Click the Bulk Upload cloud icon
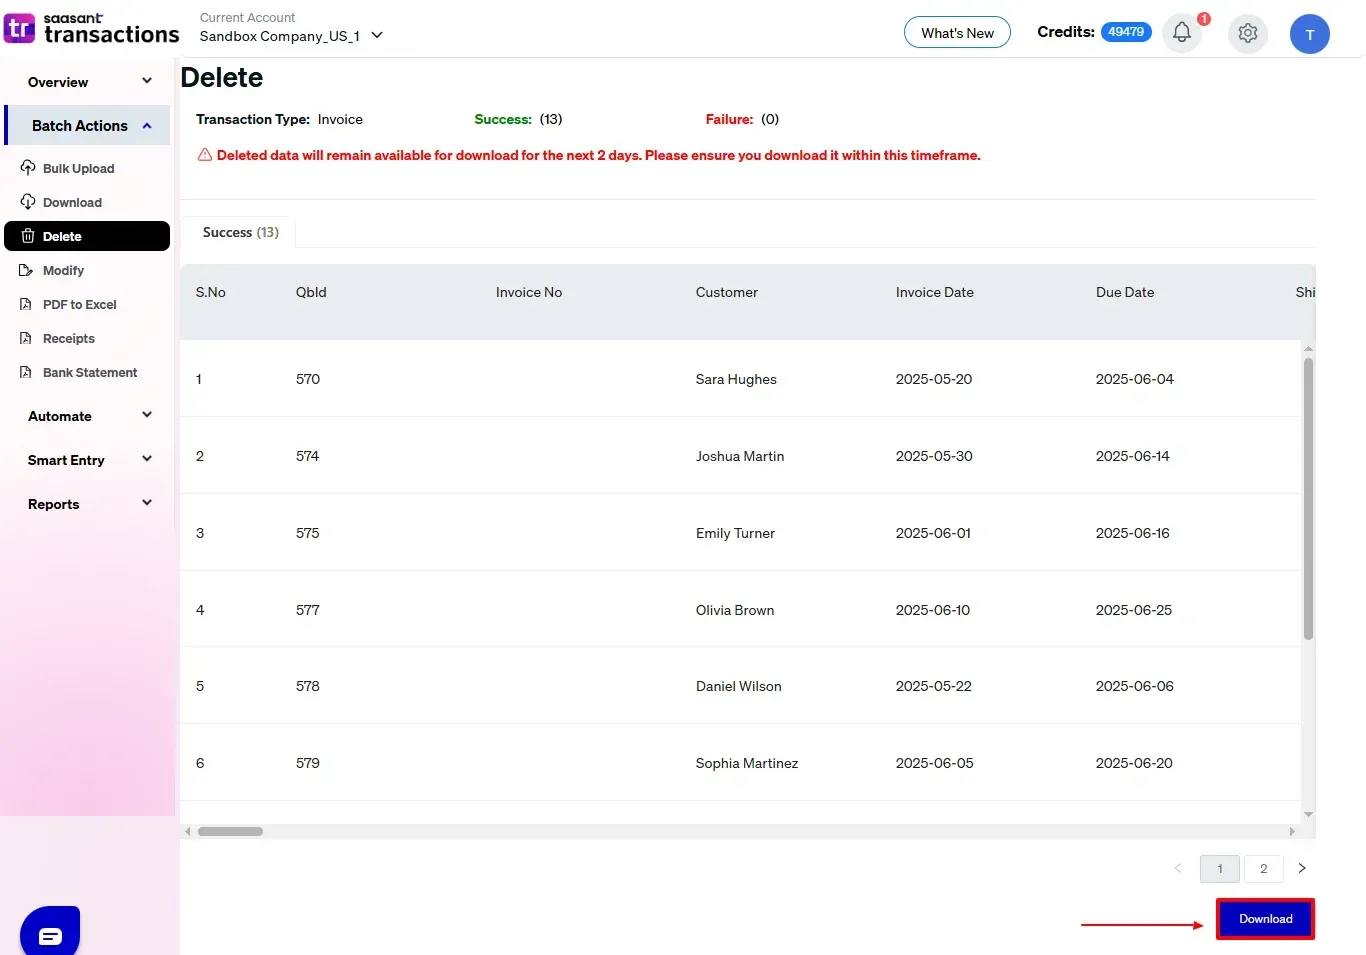This screenshot has height=955, width=1366. 28,167
